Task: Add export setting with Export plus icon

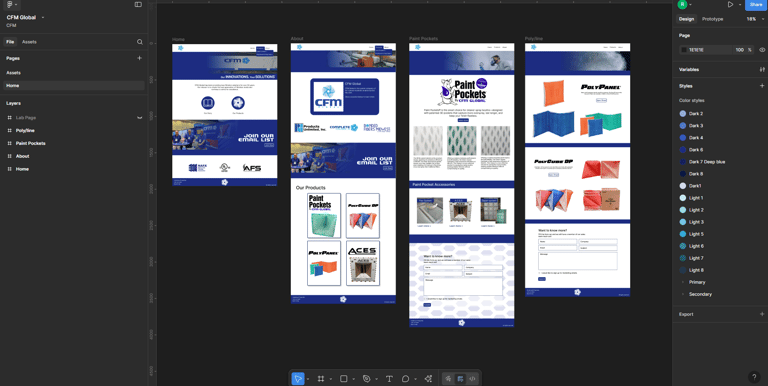Action: coord(762,314)
